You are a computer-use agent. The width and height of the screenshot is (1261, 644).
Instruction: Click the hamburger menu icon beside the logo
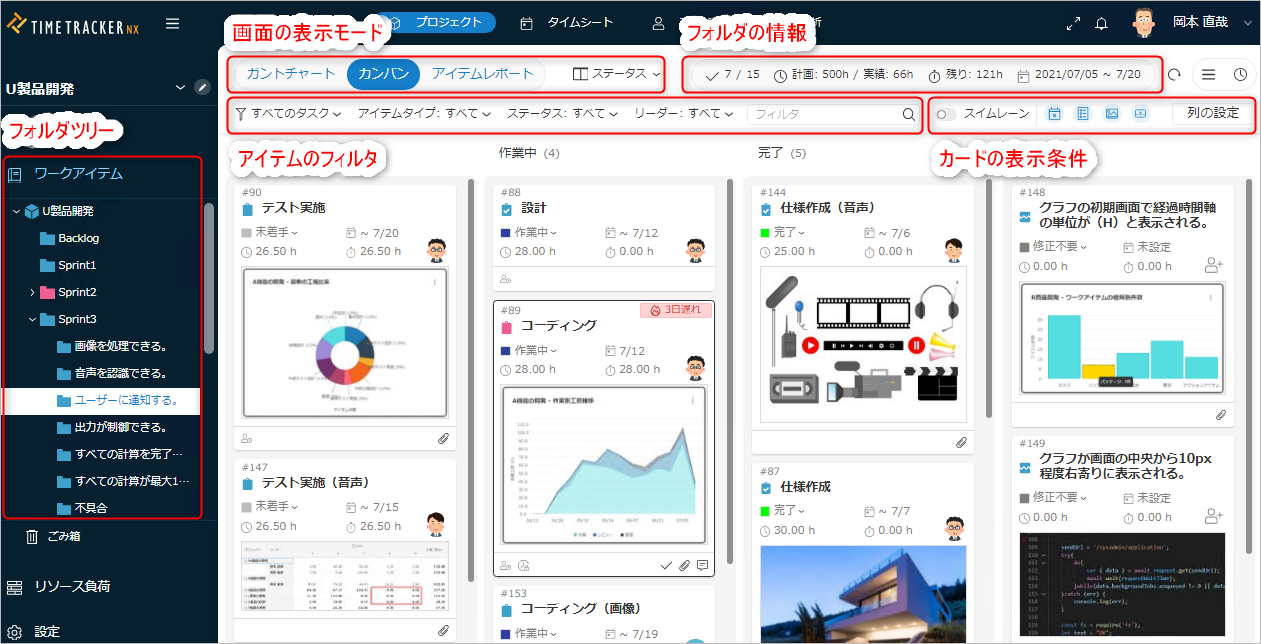click(172, 24)
